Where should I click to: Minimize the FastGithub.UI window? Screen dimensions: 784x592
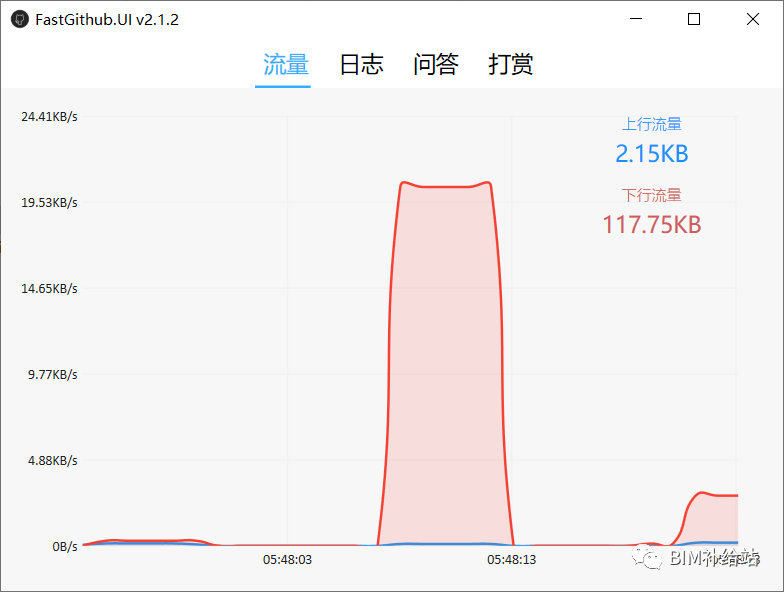636,19
